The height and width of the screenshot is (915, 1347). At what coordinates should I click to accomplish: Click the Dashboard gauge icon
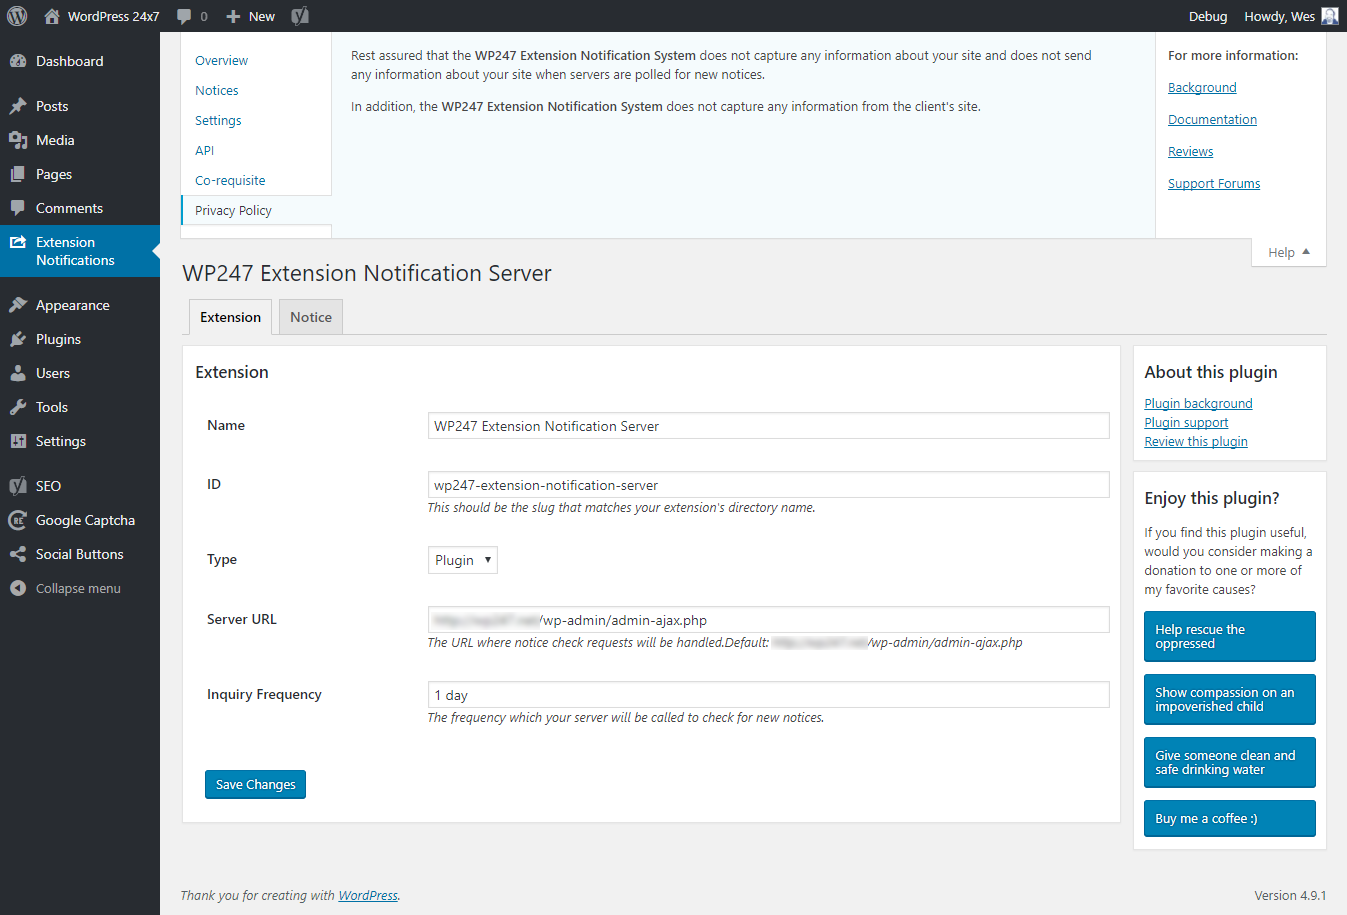tap(18, 61)
